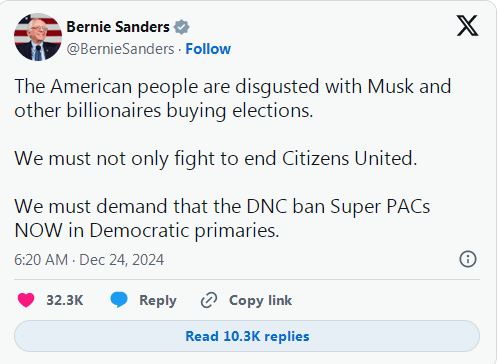This screenshot has width=499, height=364.
Task: Open Bernie Sanders' profile picture
Action: tap(38, 37)
